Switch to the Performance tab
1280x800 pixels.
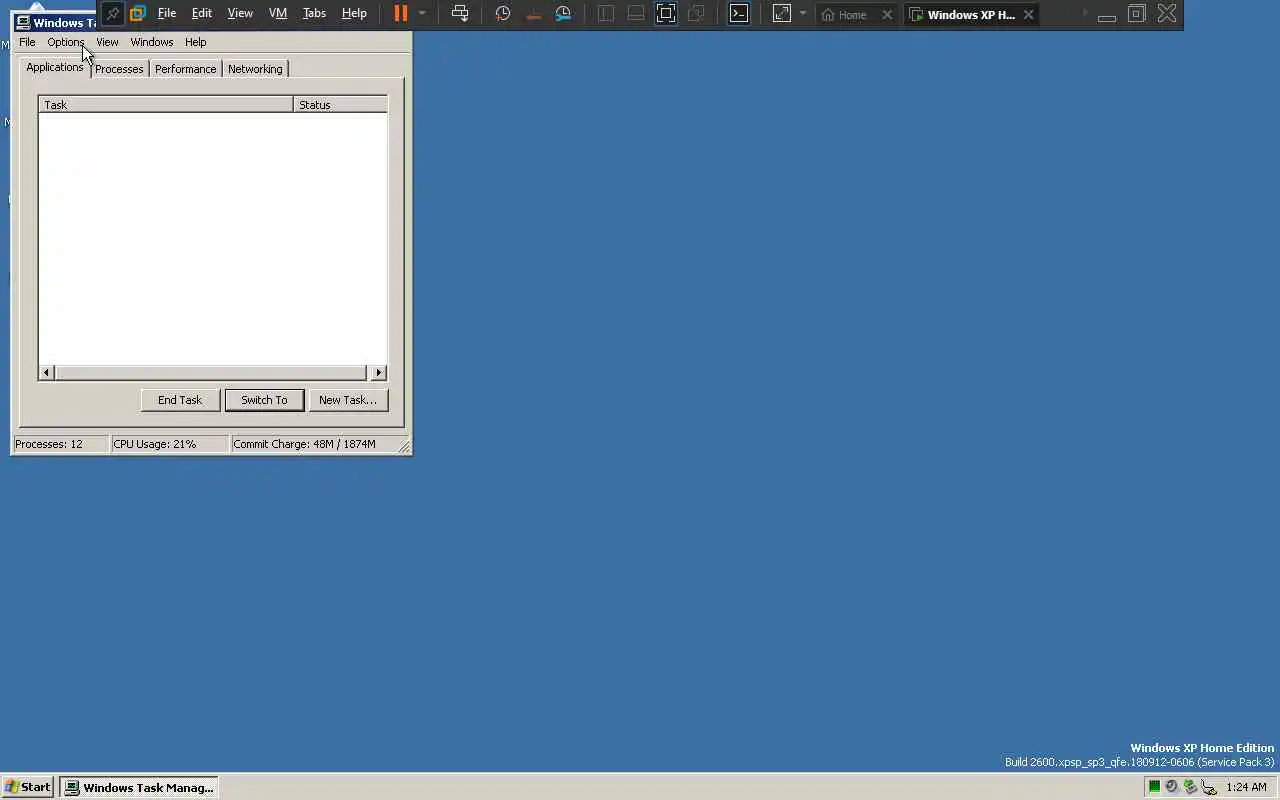coord(185,69)
